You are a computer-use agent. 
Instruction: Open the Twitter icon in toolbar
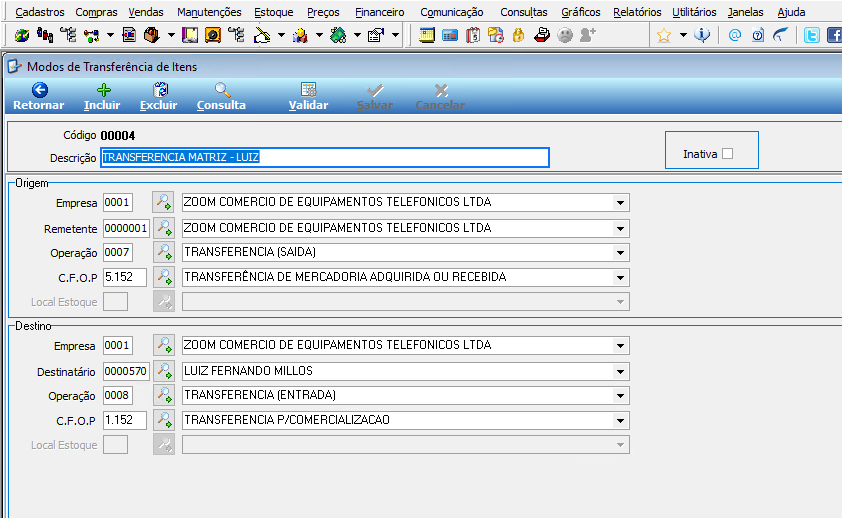point(811,35)
